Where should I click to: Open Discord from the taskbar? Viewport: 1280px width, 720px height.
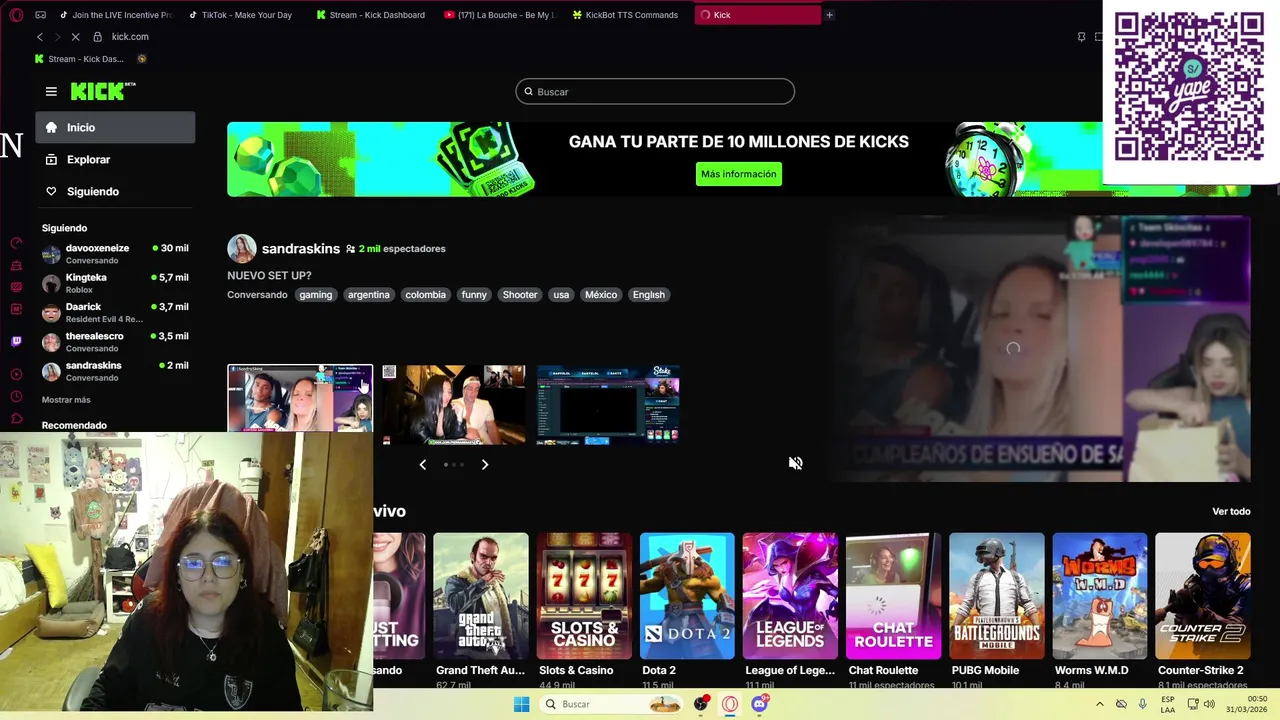[x=759, y=704]
